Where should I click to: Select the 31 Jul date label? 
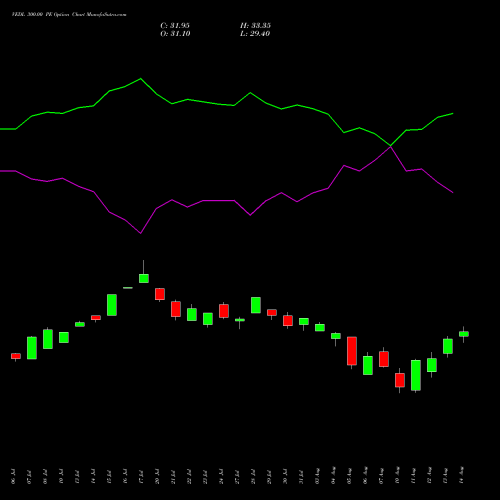301,476
